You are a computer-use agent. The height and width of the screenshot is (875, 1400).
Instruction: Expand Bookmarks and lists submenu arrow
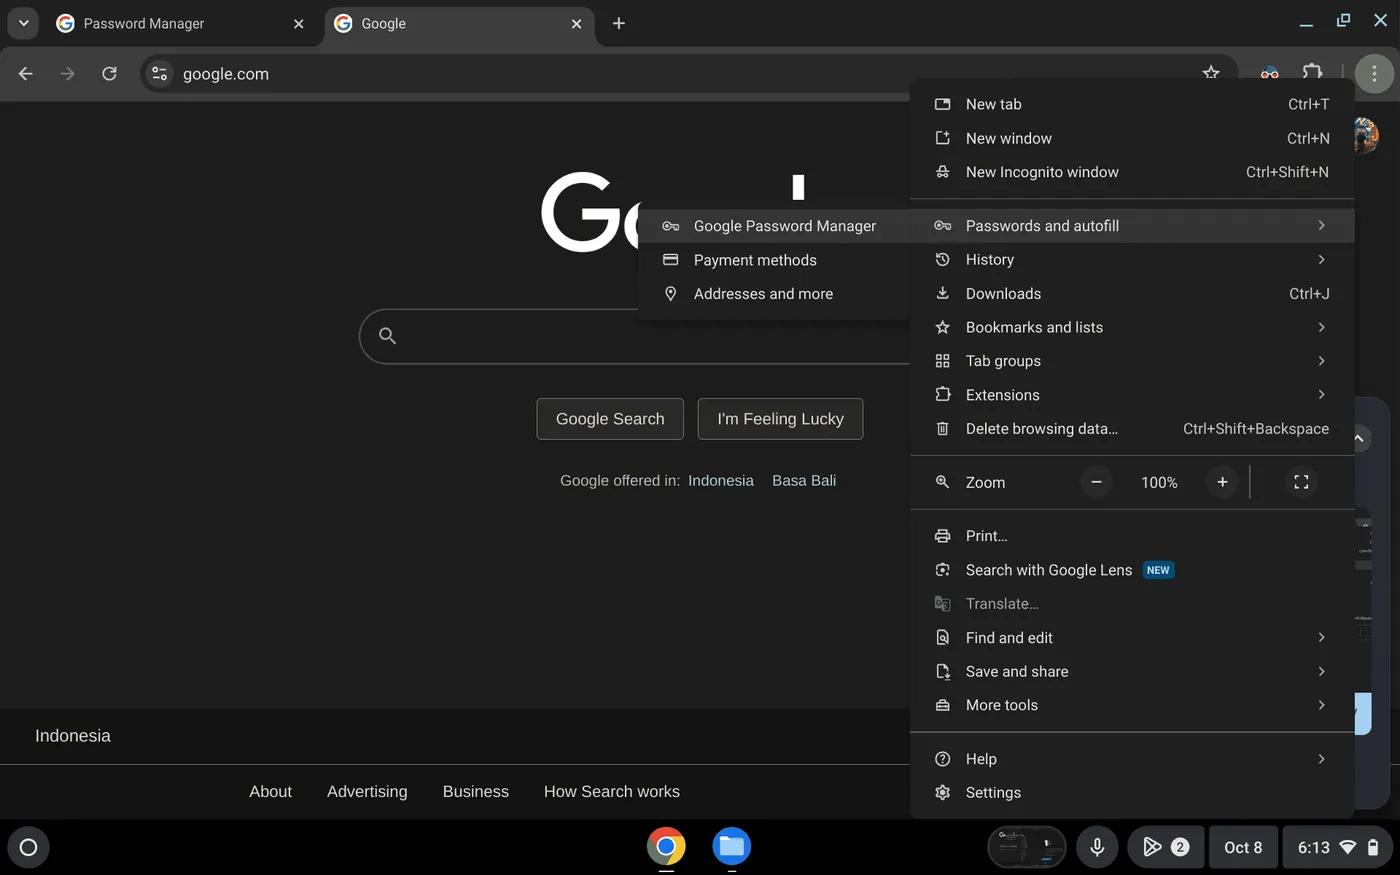[x=1321, y=327]
